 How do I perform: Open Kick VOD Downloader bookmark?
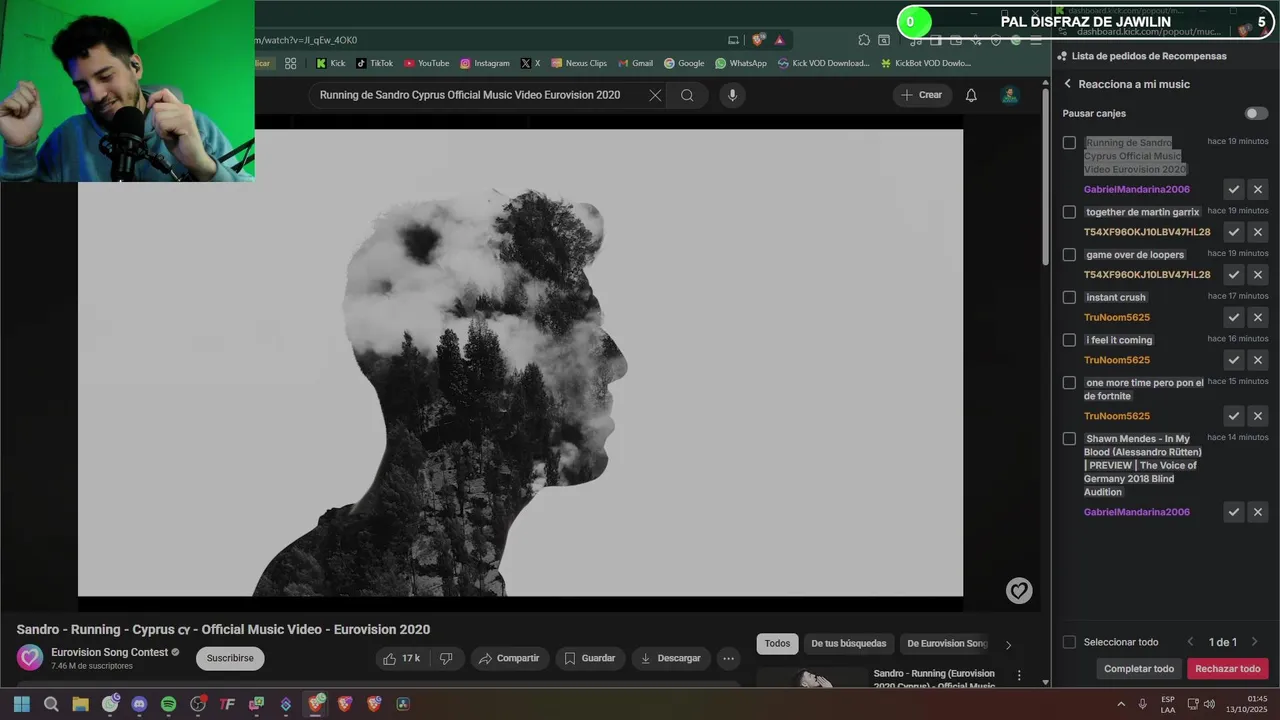pyautogui.click(x=824, y=63)
